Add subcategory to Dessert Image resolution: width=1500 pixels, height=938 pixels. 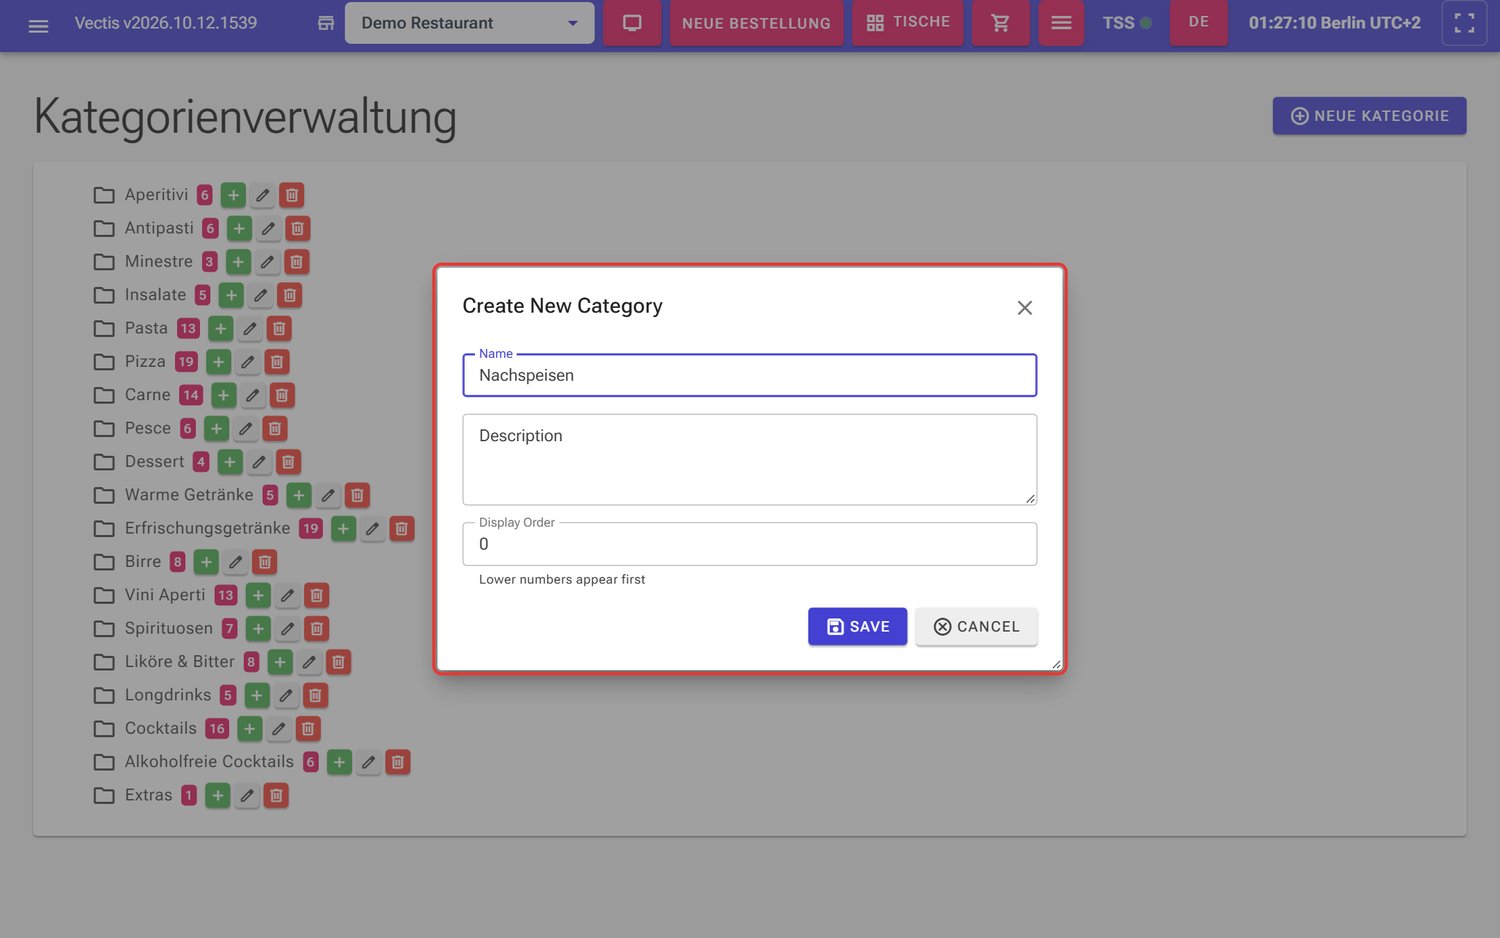point(230,462)
